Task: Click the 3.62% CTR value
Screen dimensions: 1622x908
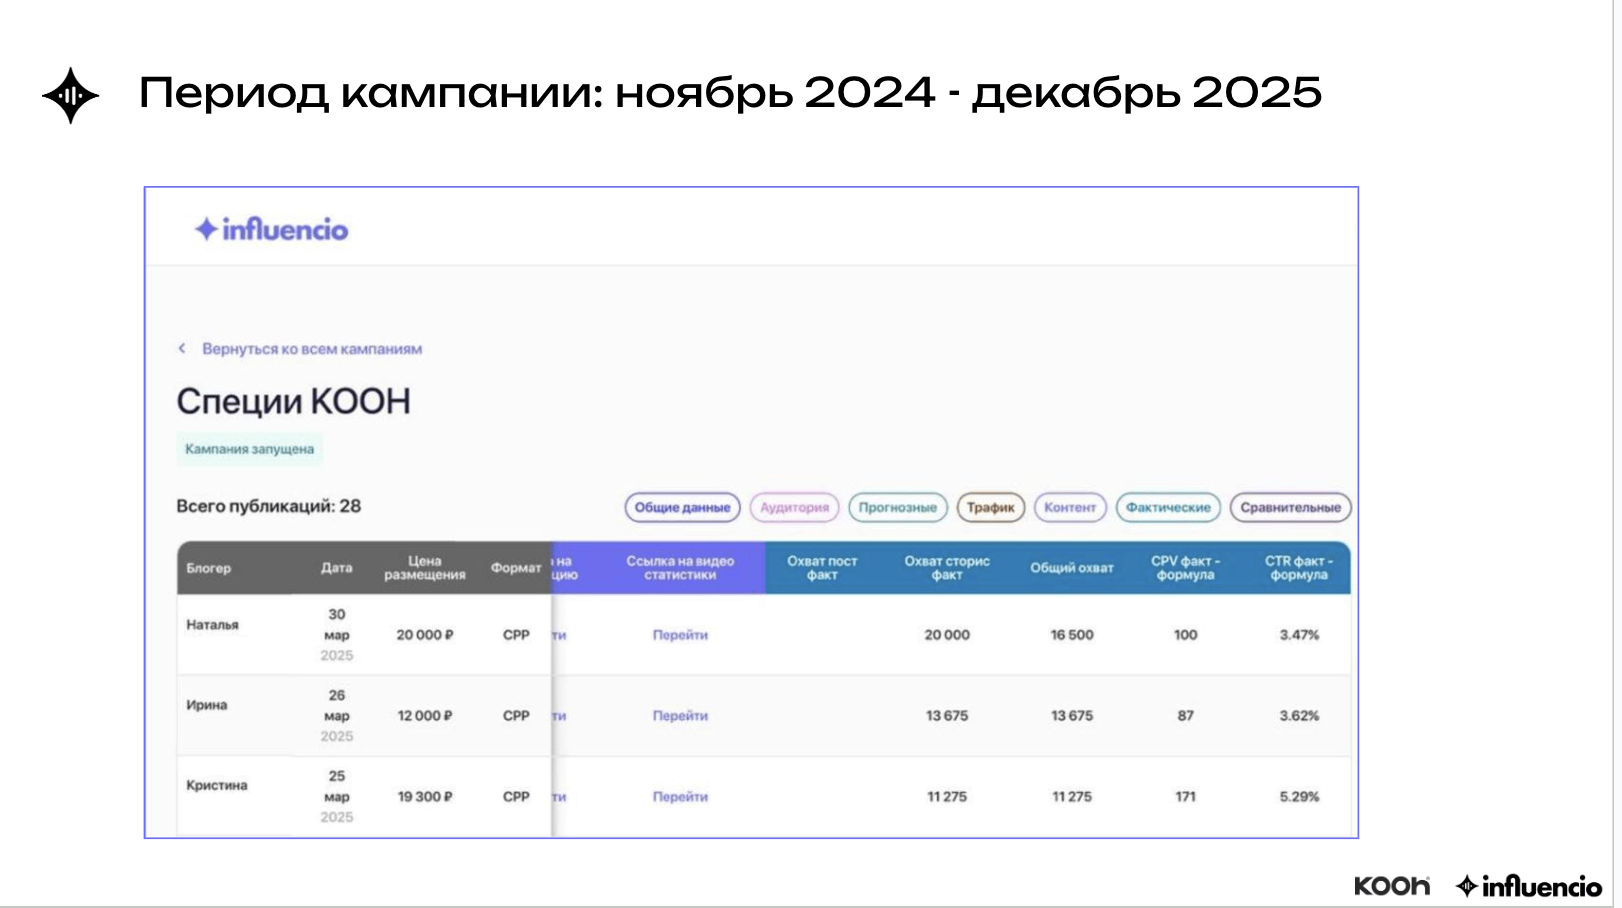Action: click(x=1299, y=716)
